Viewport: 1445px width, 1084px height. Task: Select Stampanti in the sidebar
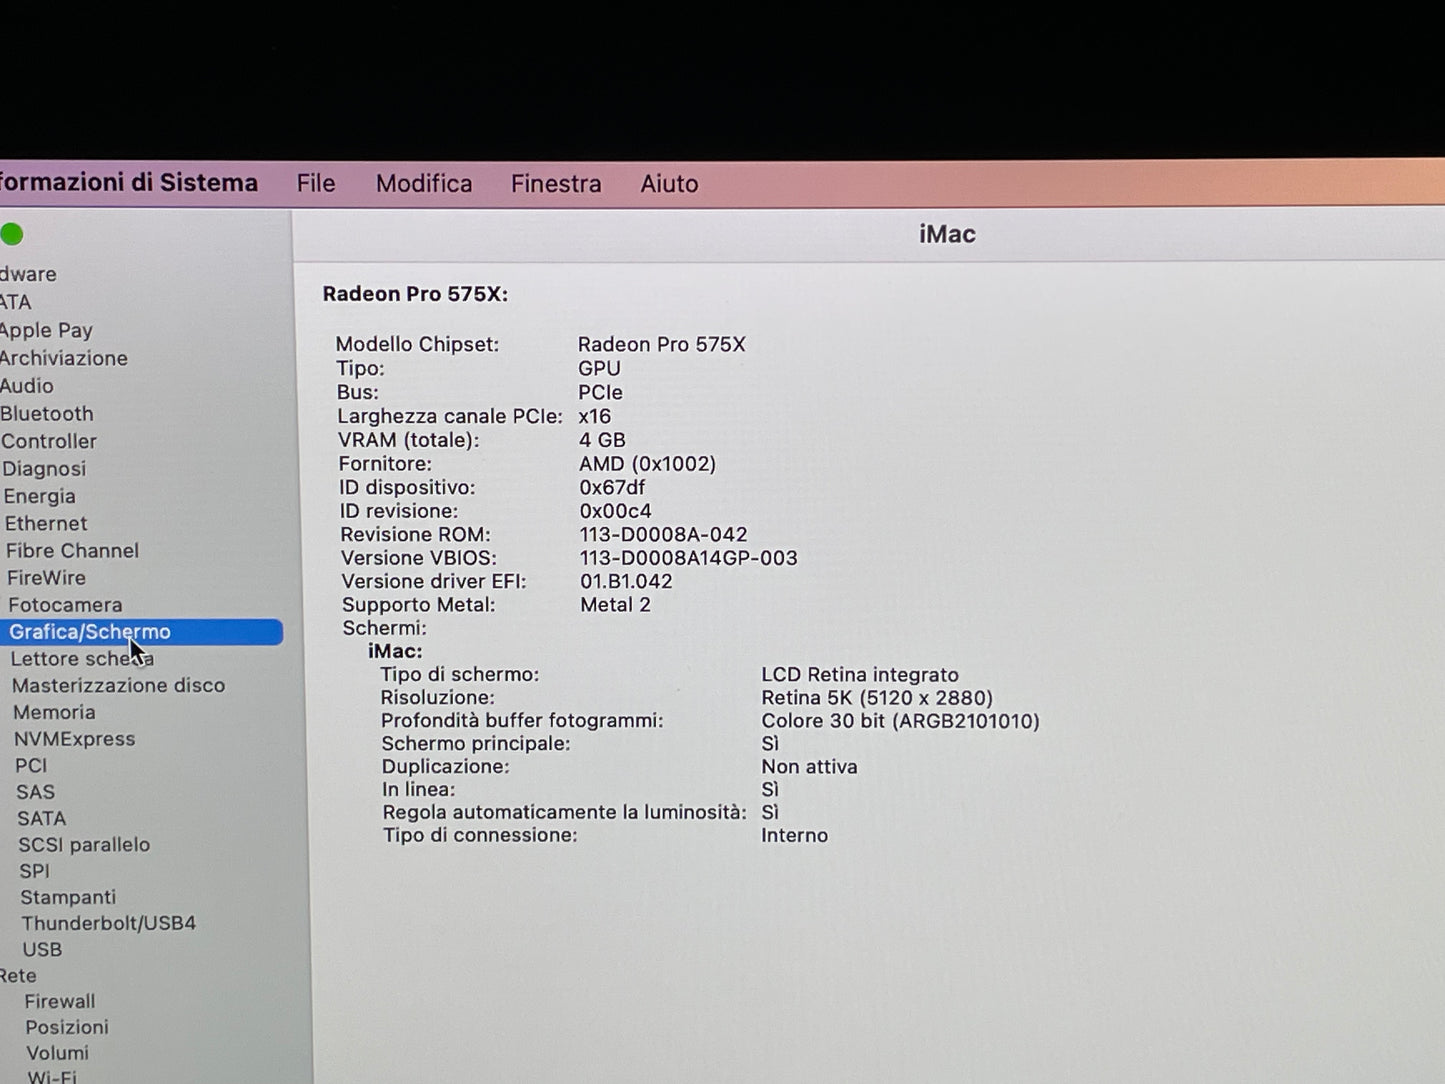(68, 897)
